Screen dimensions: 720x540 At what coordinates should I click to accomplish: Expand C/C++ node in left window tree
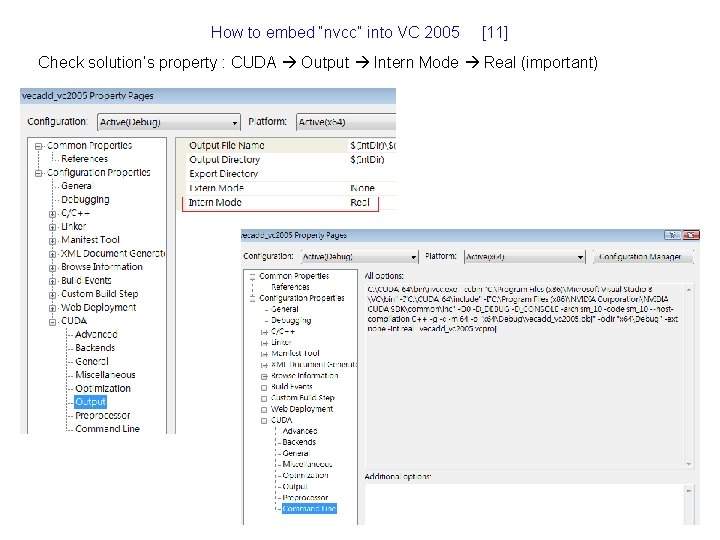click(x=52, y=214)
